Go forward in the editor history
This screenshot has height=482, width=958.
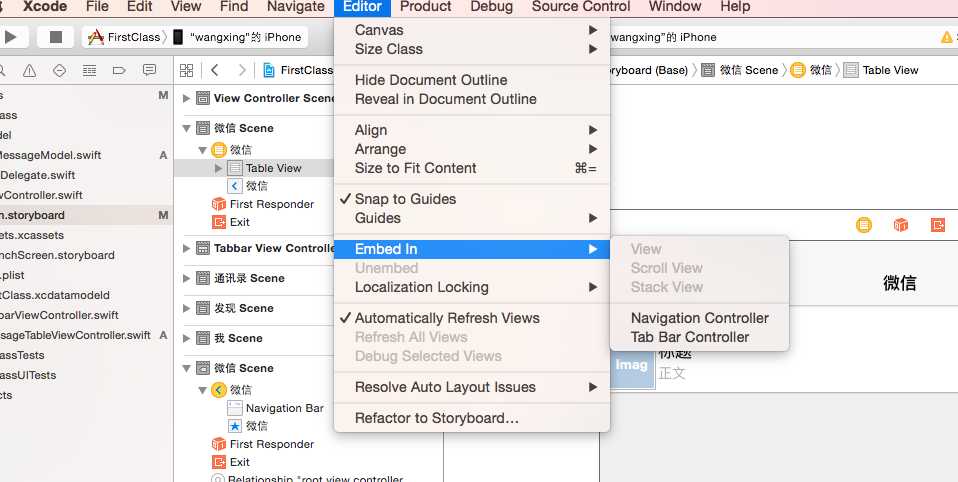tap(243, 70)
